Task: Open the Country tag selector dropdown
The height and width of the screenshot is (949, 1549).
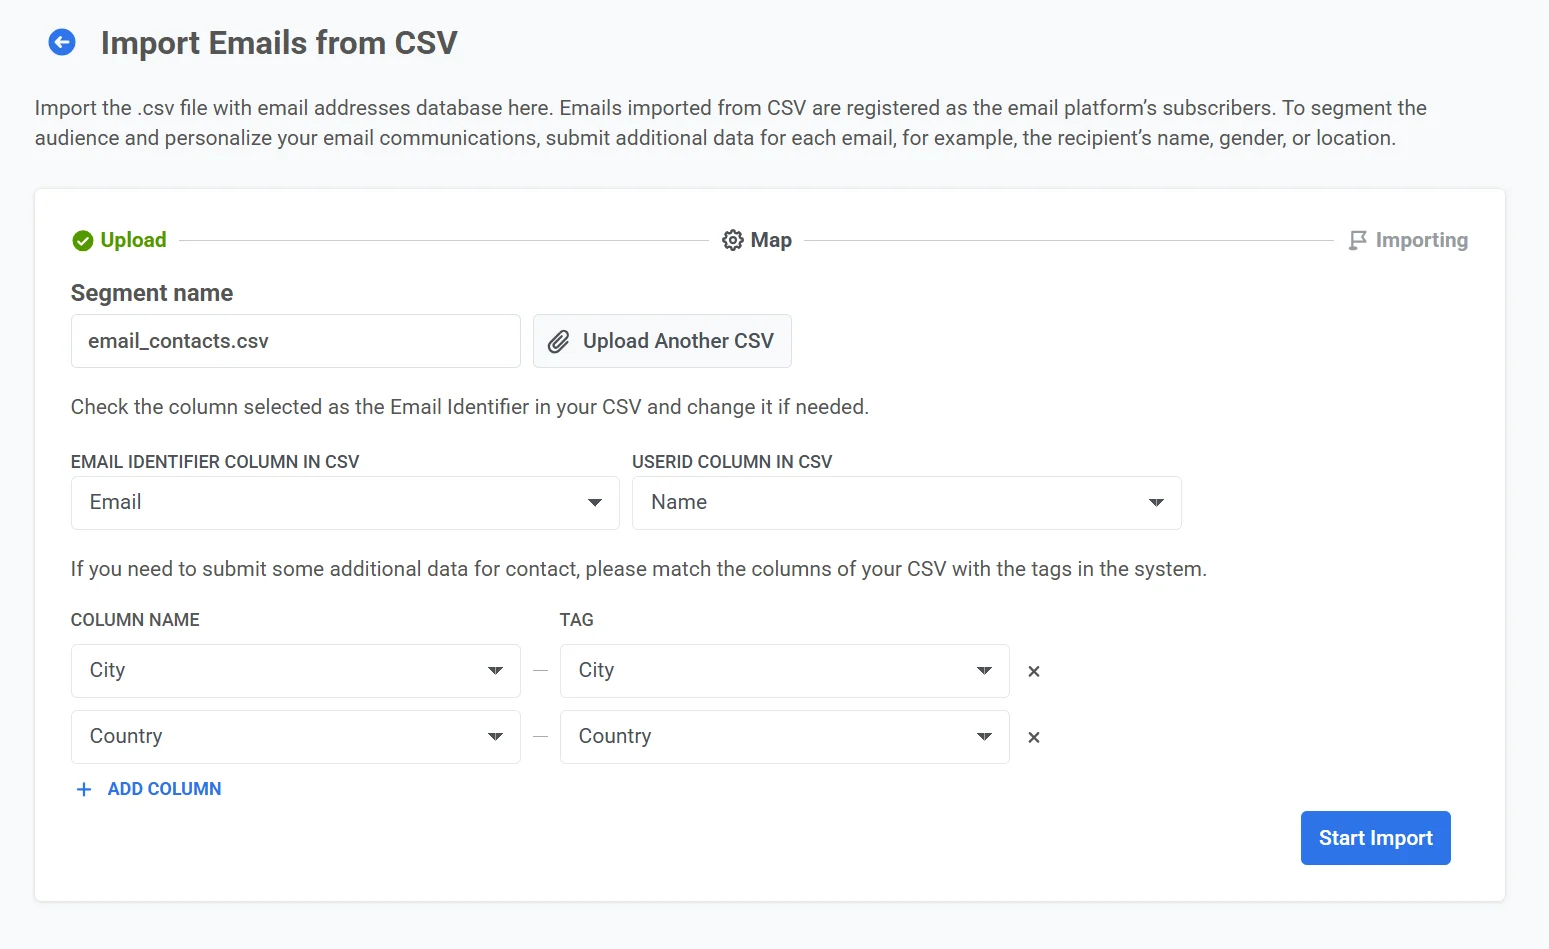Action: (983, 737)
